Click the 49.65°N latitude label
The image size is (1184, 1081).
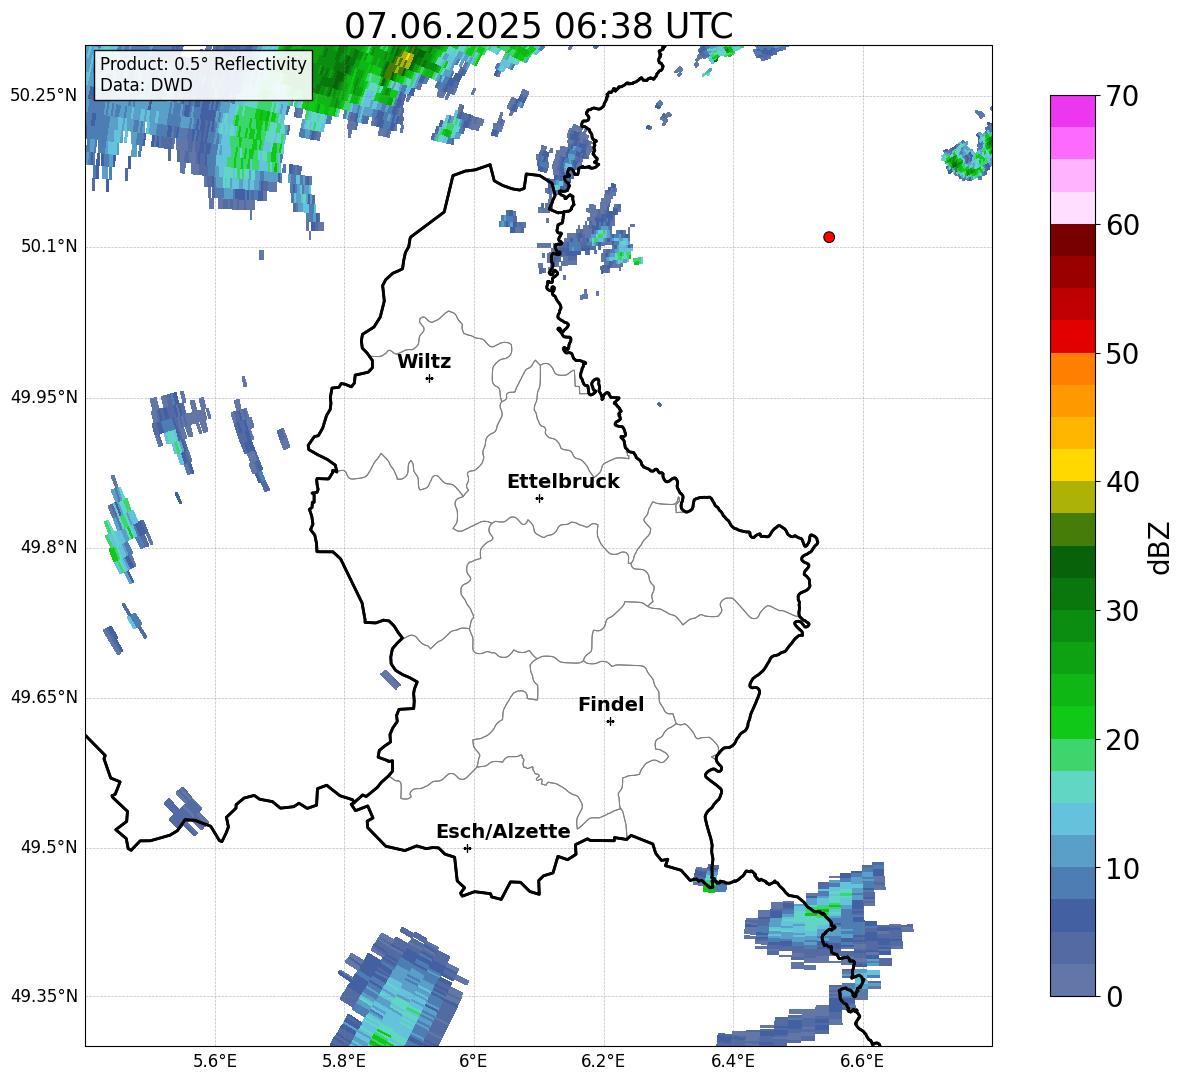pyautogui.click(x=44, y=697)
